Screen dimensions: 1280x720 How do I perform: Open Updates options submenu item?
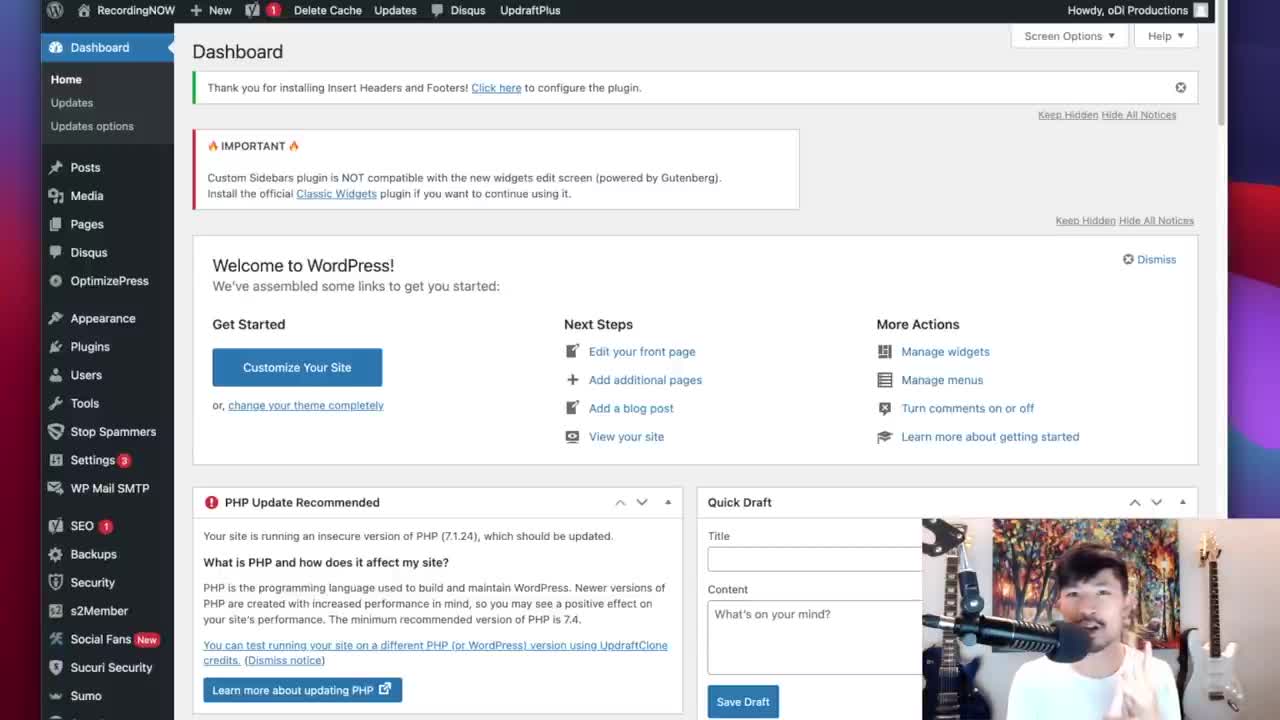tap(92, 126)
